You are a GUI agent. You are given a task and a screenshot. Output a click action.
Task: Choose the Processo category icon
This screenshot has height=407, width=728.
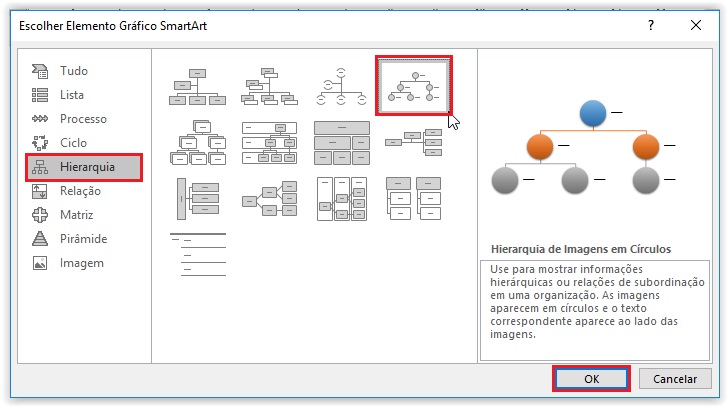tap(40, 119)
